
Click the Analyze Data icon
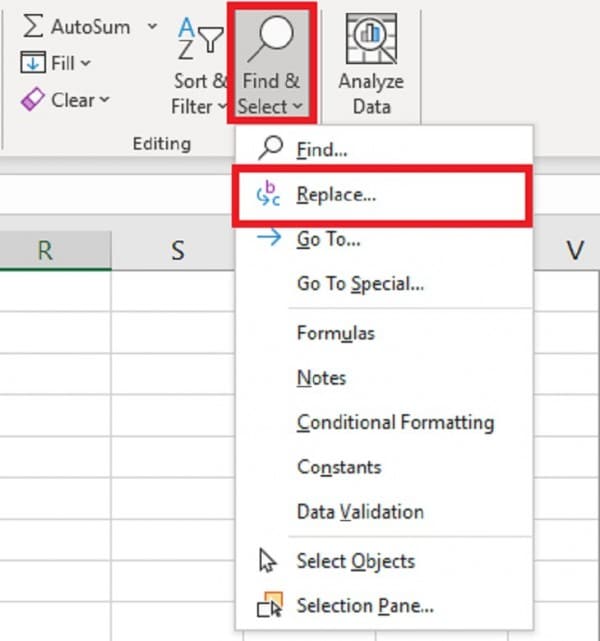[371, 38]
